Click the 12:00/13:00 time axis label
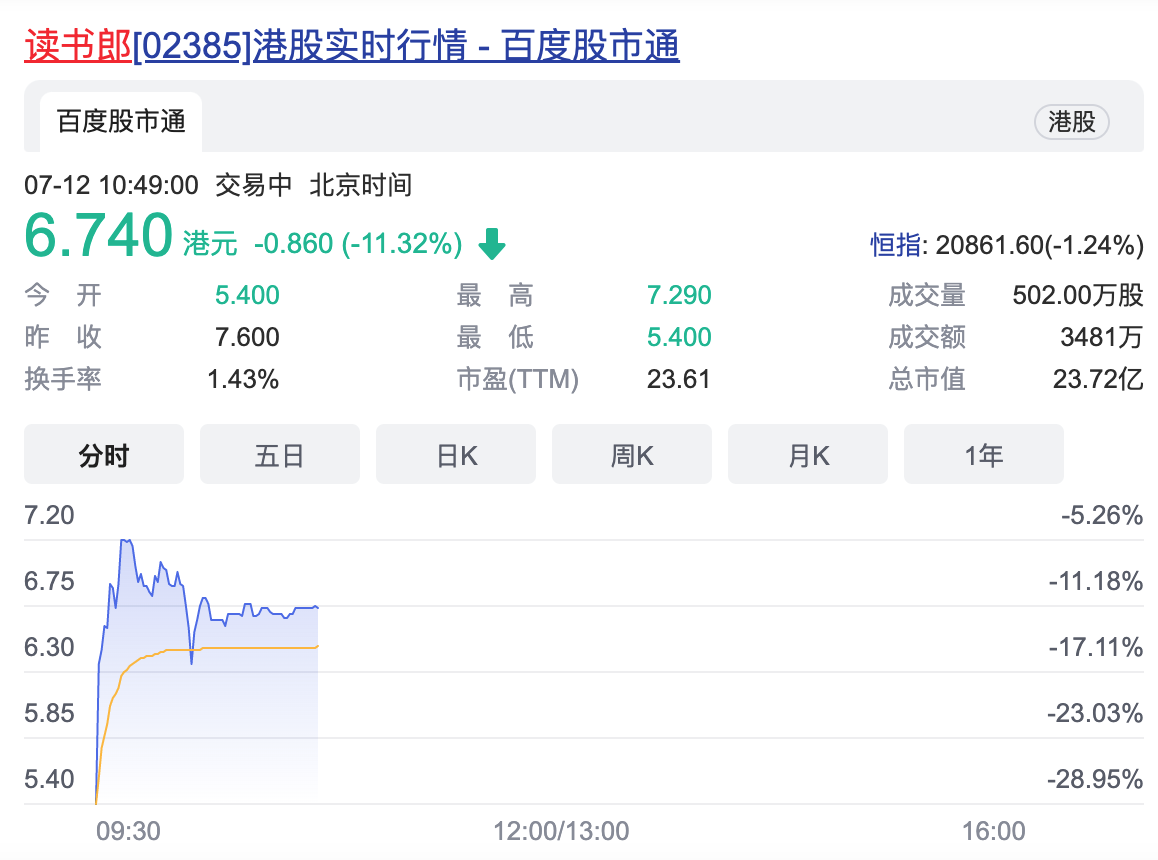Viewport: 1158px width, 860px height. tap(561, 831)
